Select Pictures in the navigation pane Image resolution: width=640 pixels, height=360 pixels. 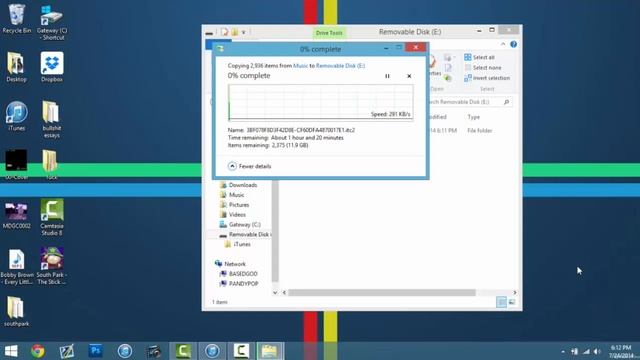235,204
